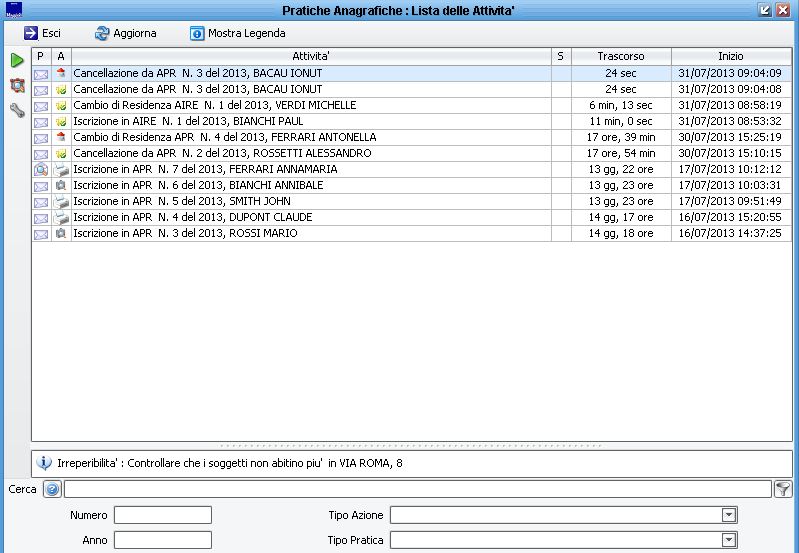Click printer icon on DUPONT CLAUDE row
Screen dimensions: 799x553
click(x=61, y=218)
